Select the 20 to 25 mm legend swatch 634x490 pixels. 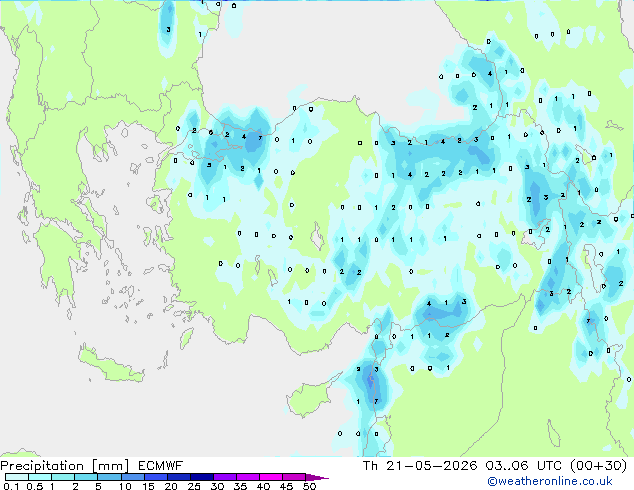tap(179, 477)
